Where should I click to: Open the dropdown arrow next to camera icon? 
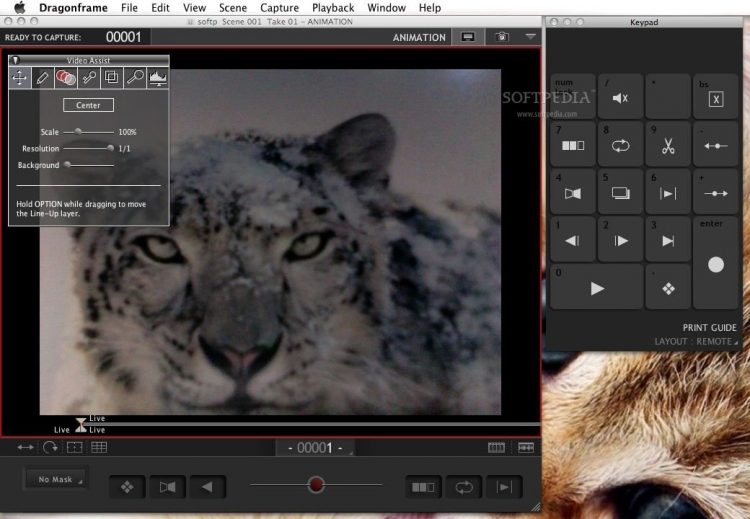531,37
